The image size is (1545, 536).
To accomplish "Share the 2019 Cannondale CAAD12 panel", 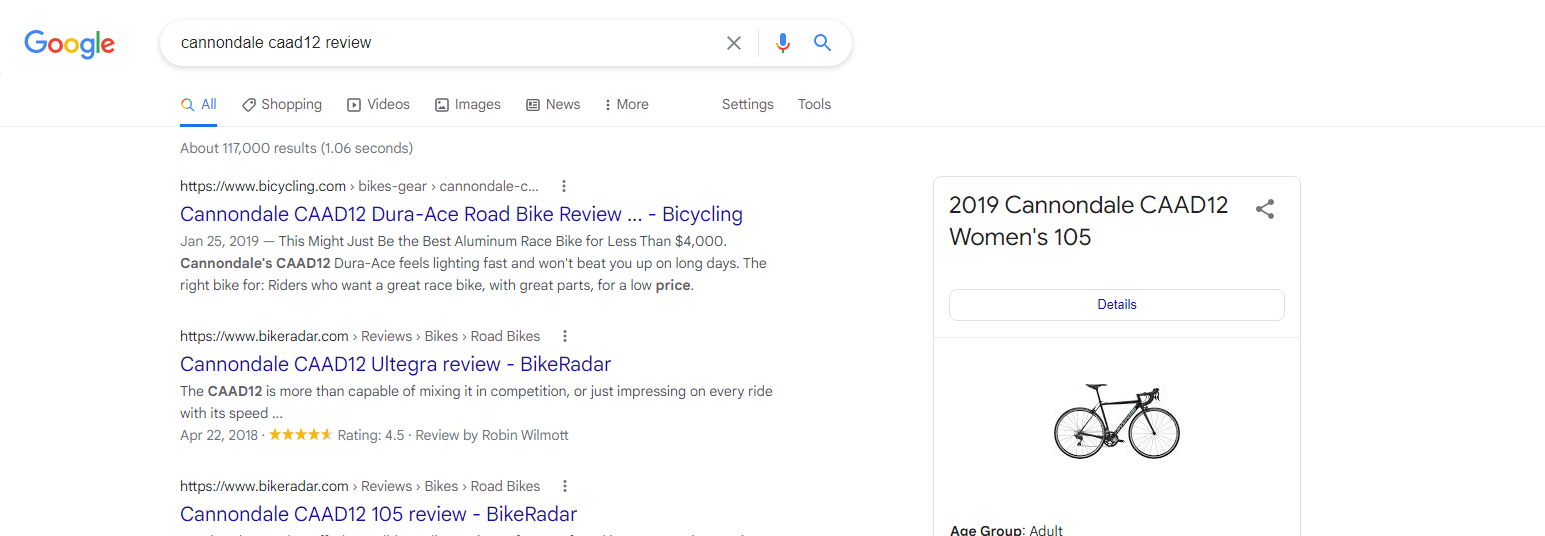I will [1265, 209].
